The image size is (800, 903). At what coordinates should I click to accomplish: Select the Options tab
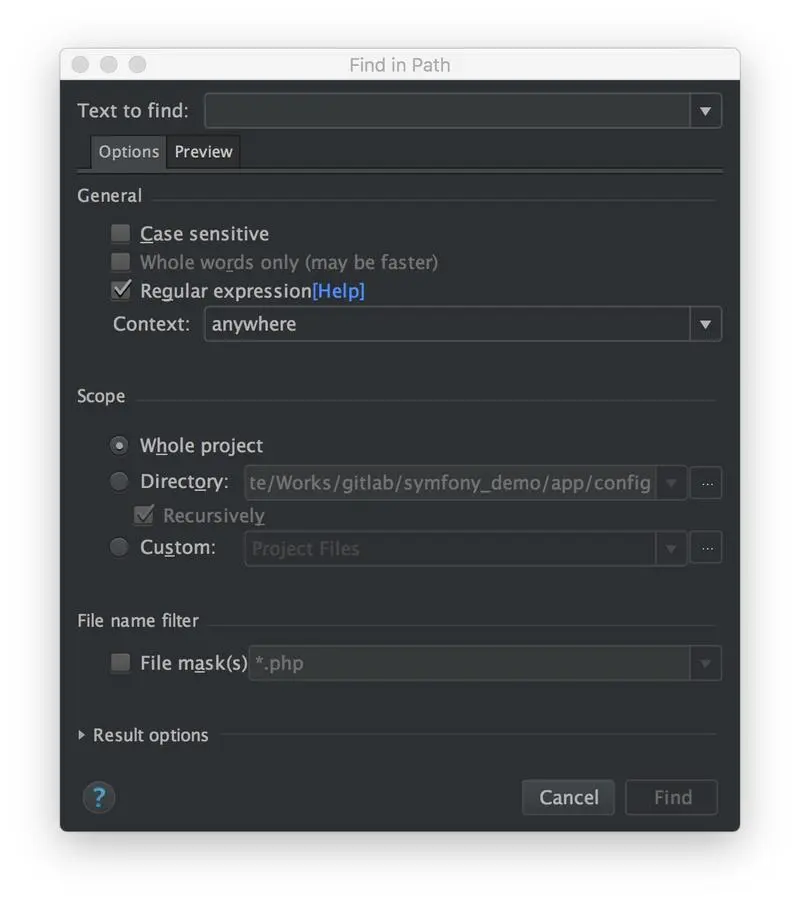129,152
